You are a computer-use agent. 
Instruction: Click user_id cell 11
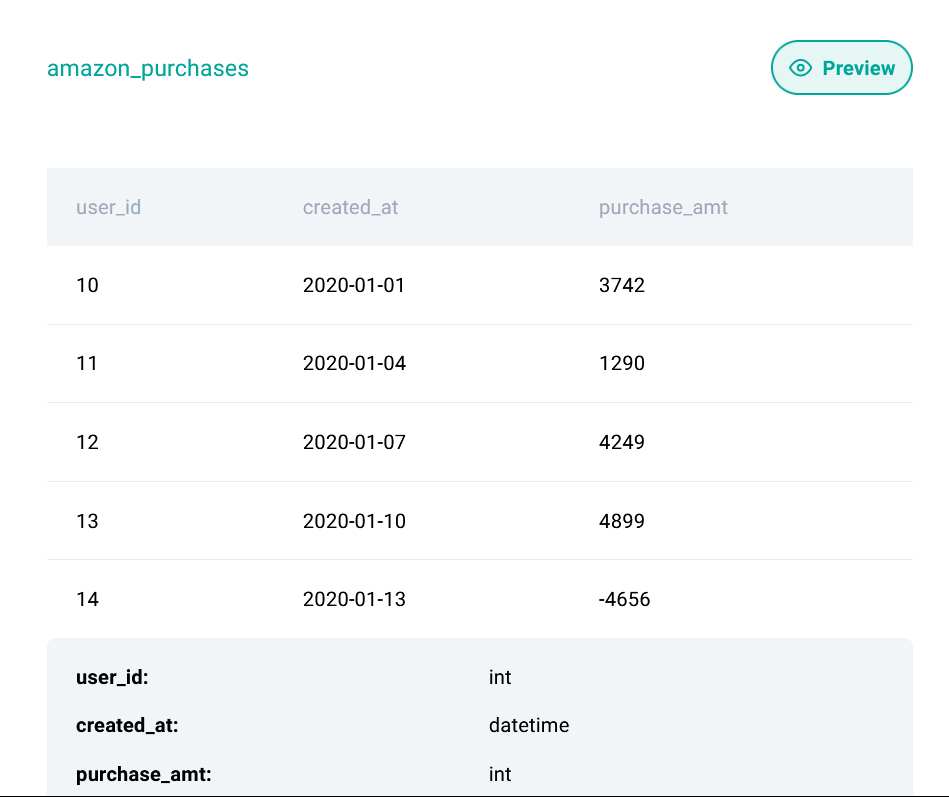pyautogui.click(x=87, y=363)
